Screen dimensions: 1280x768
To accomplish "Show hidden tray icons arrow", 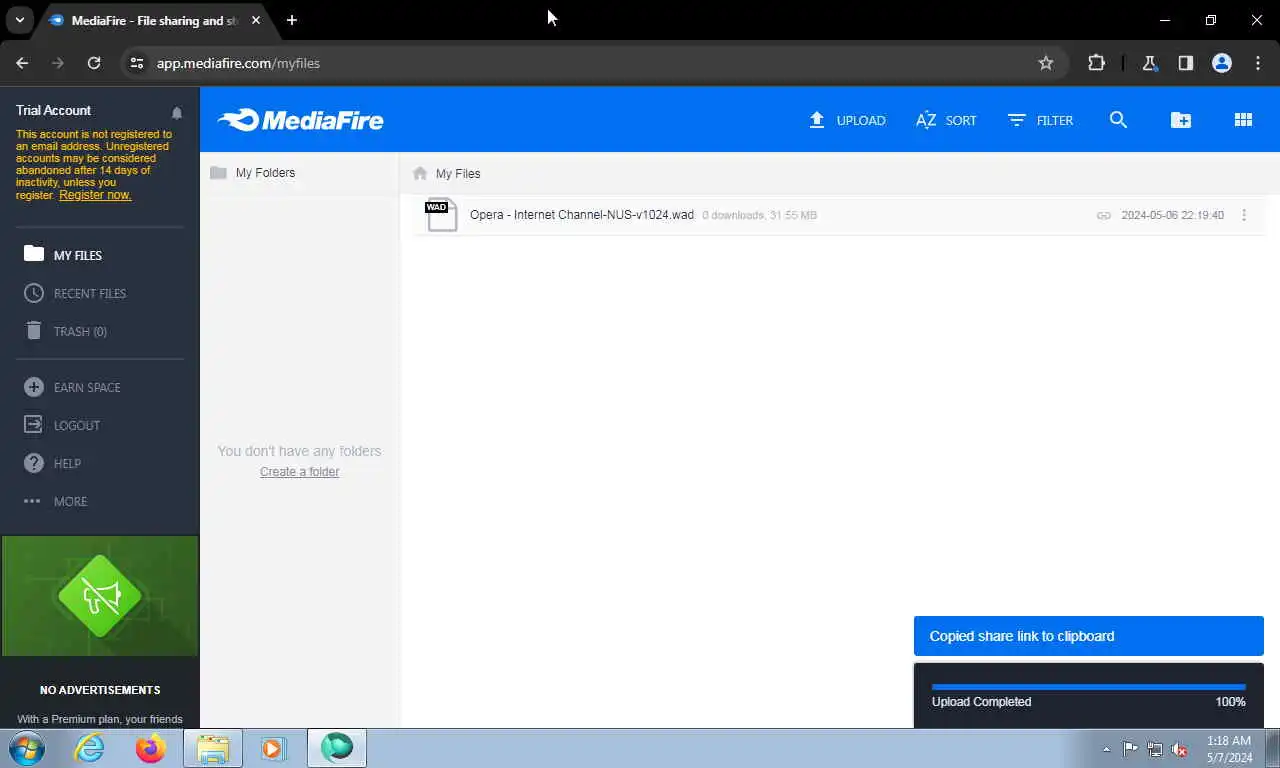I will (x=1106, y=749).
